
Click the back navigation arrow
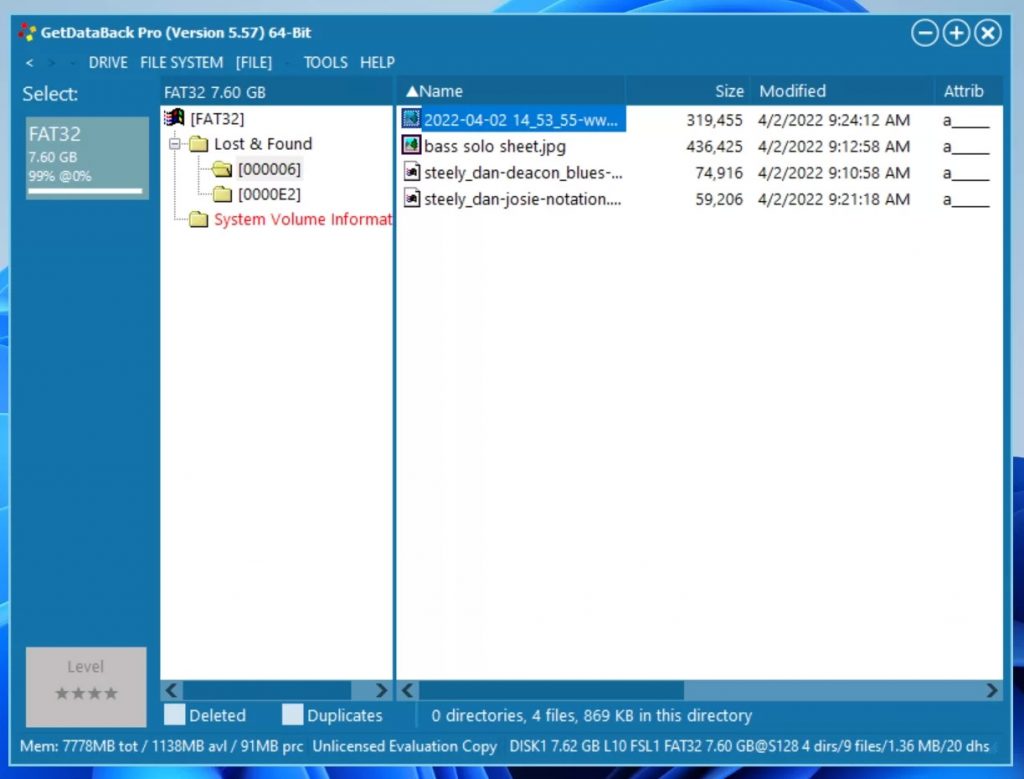[28, 62]
